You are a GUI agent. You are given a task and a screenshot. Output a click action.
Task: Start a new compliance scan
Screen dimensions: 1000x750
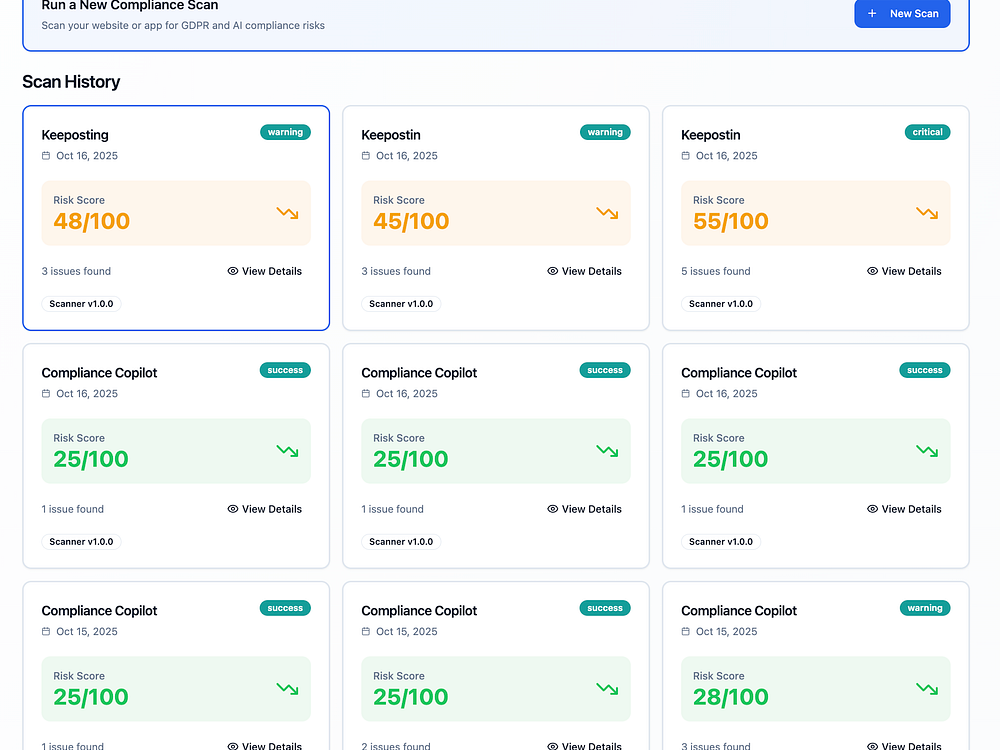[902, 14]
